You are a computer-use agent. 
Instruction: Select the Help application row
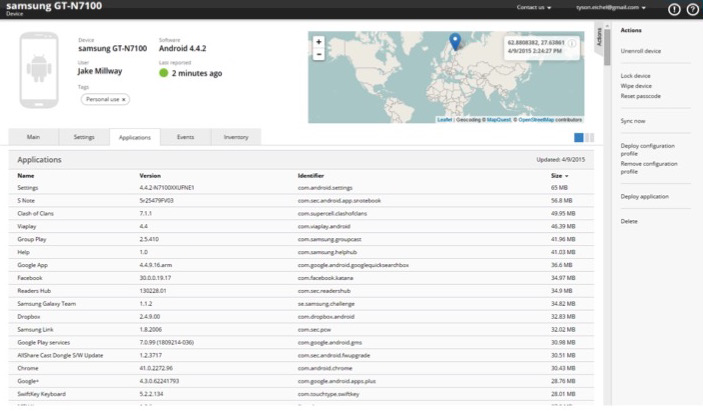[301, 252]
